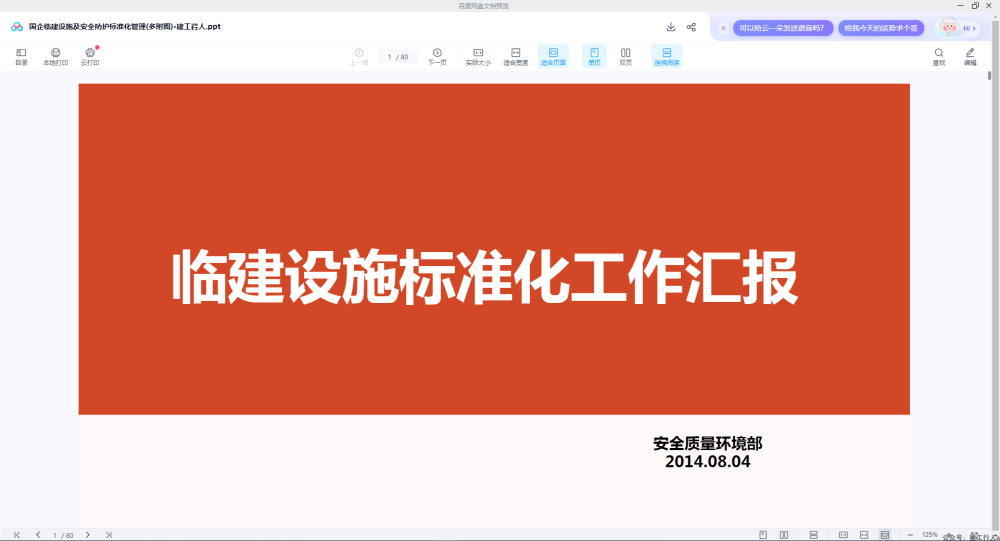
Task: Select single page icon in status bar
Action: [763, 535]
